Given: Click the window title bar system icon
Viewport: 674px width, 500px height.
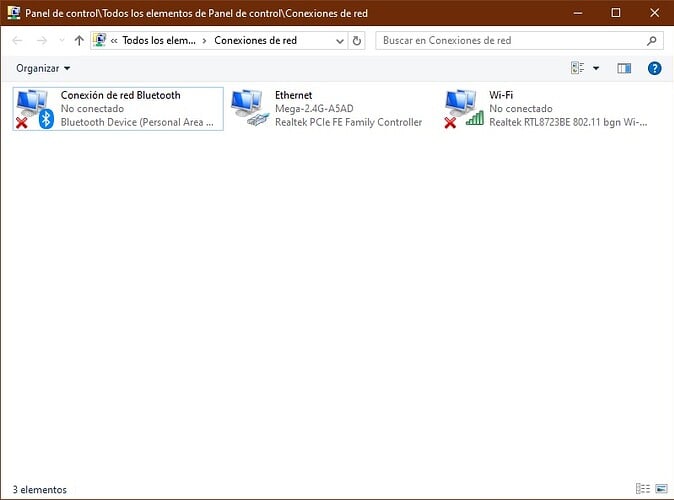Looking at the screenshot, I should click(x=14, y=12).
